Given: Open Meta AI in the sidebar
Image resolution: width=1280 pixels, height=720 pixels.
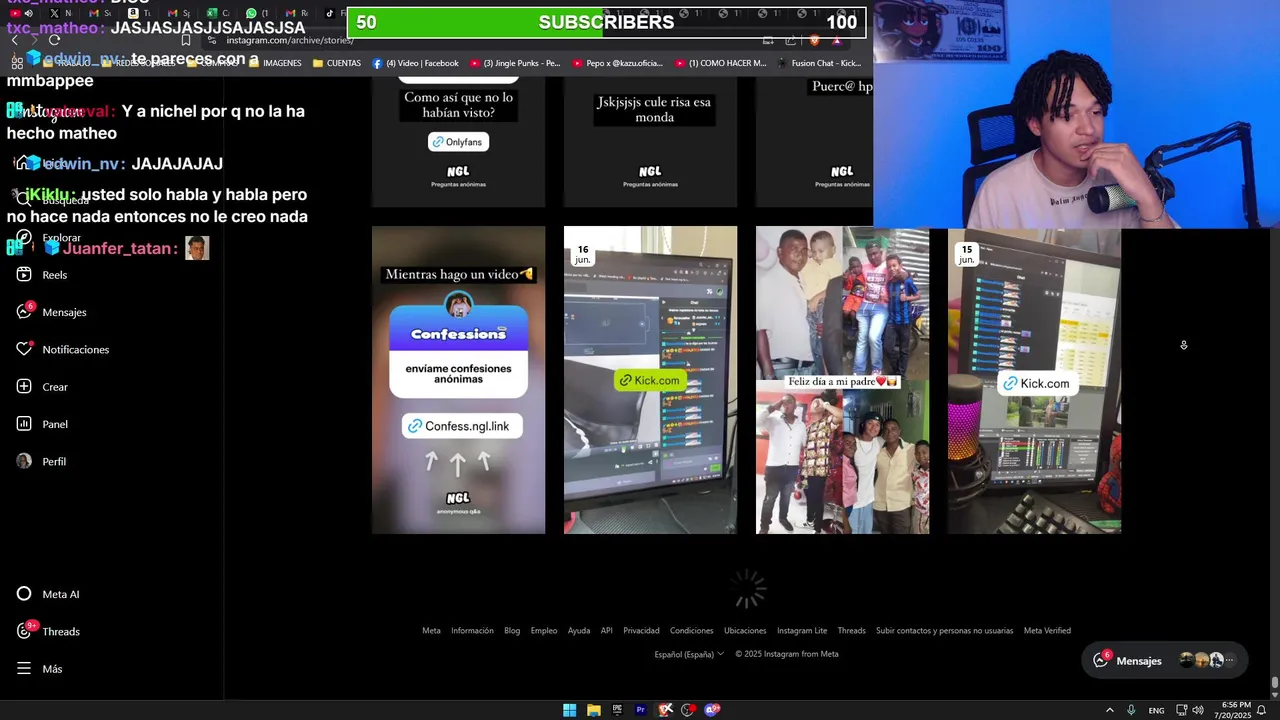Looking at the screenshot, I should click(48, 594).
